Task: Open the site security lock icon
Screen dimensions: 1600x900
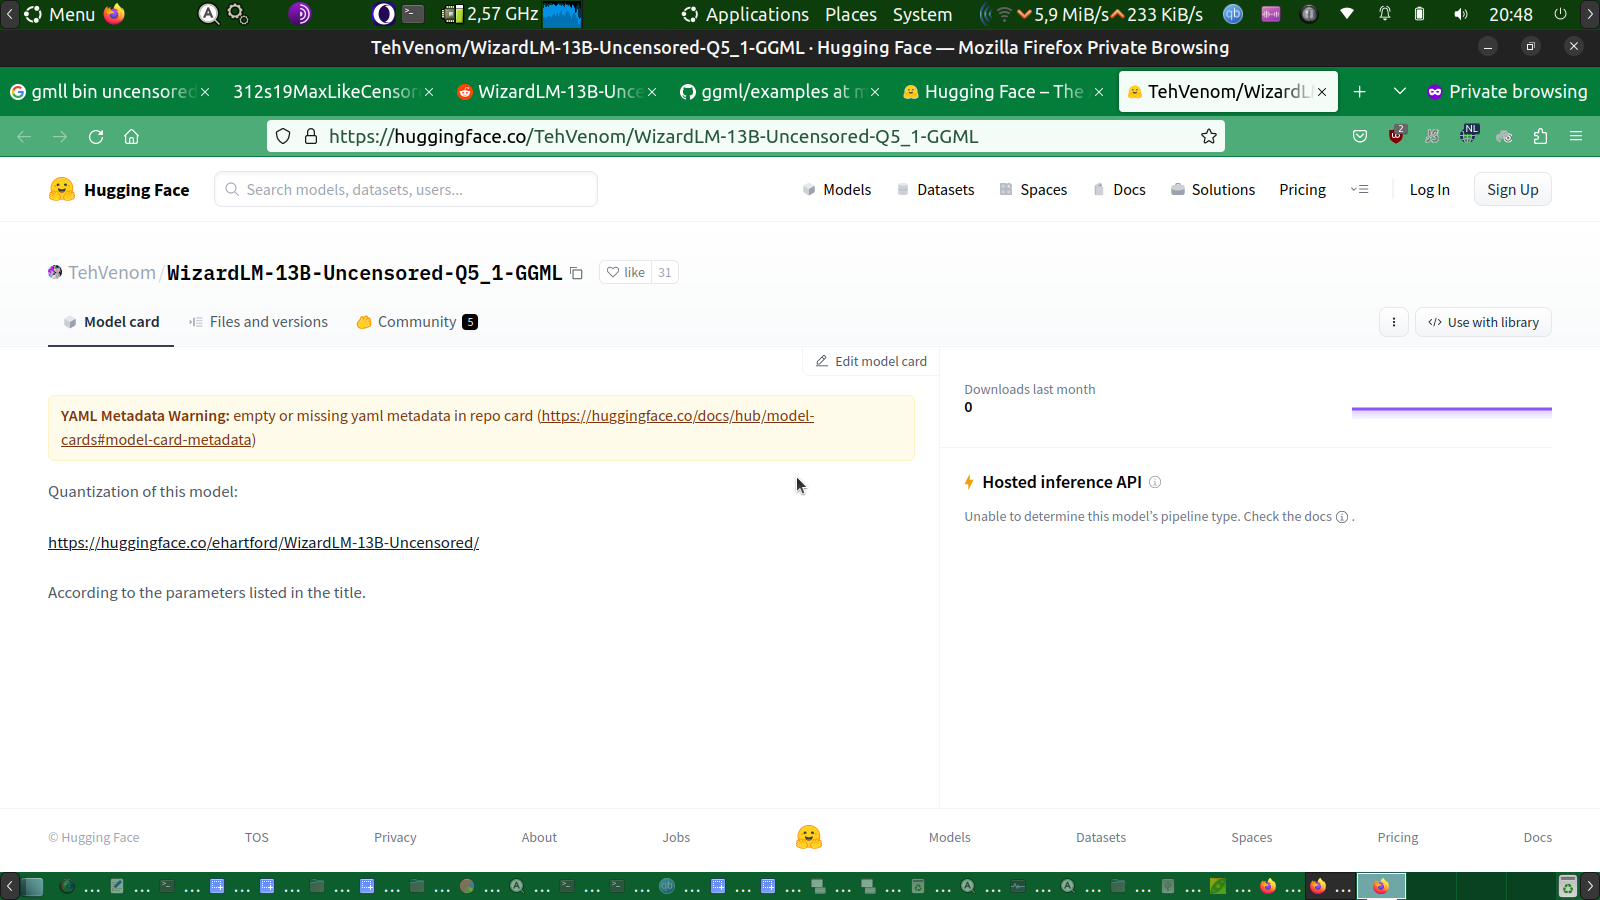Action: point(311,137)
